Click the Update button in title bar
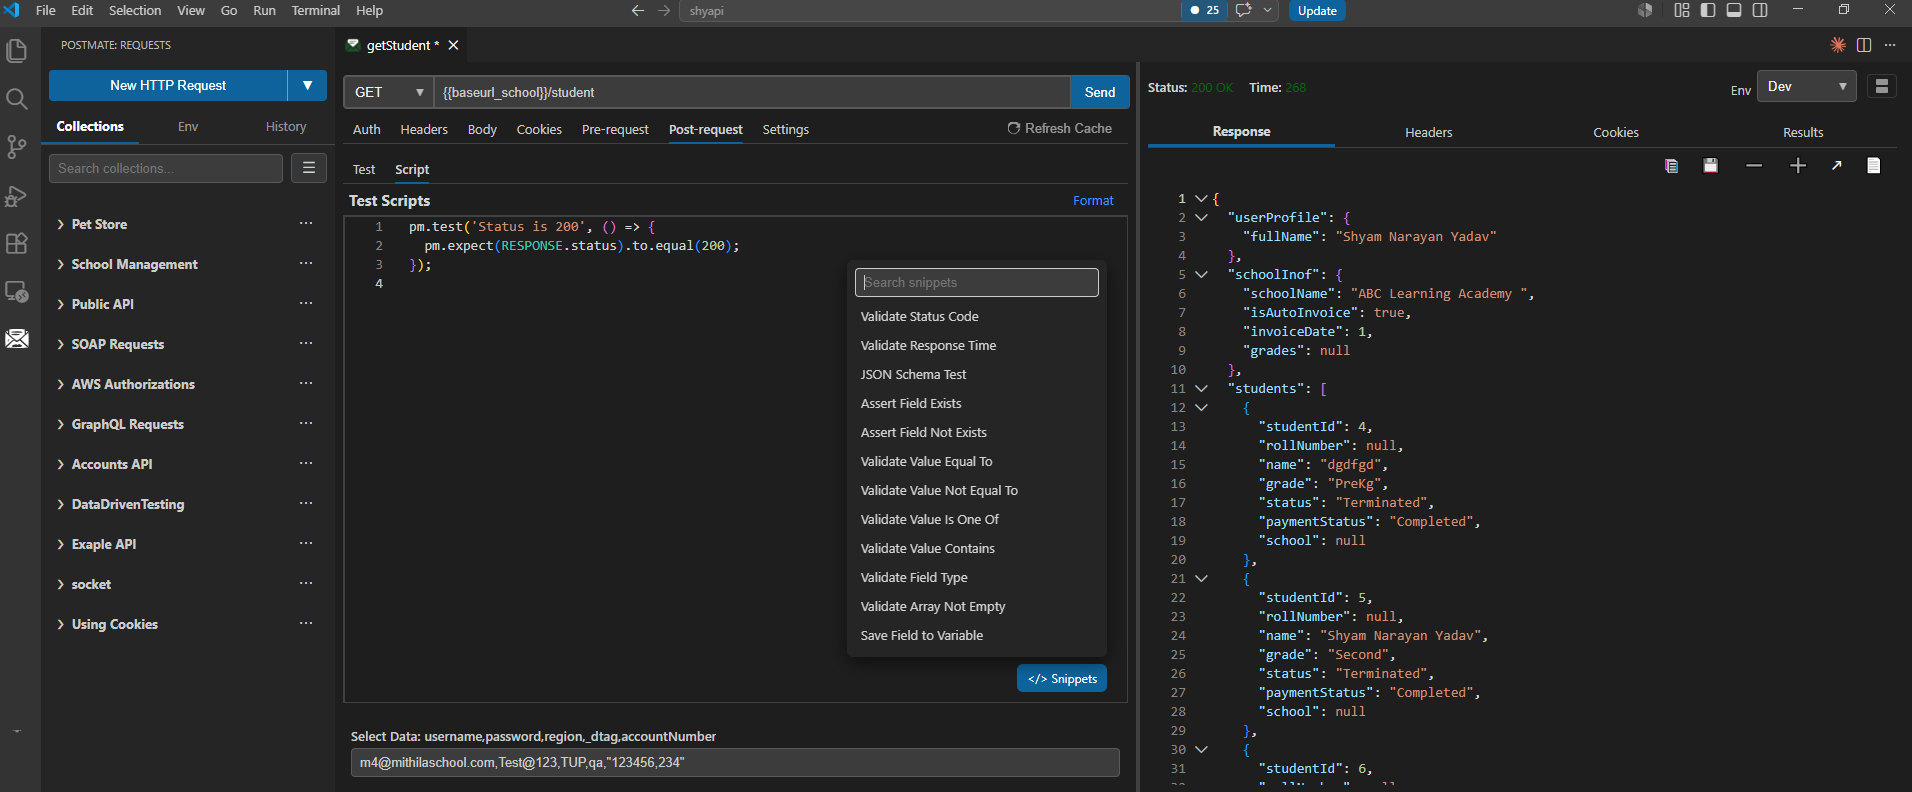Viewport: 1912px width, 792px height. (1317, 10)
